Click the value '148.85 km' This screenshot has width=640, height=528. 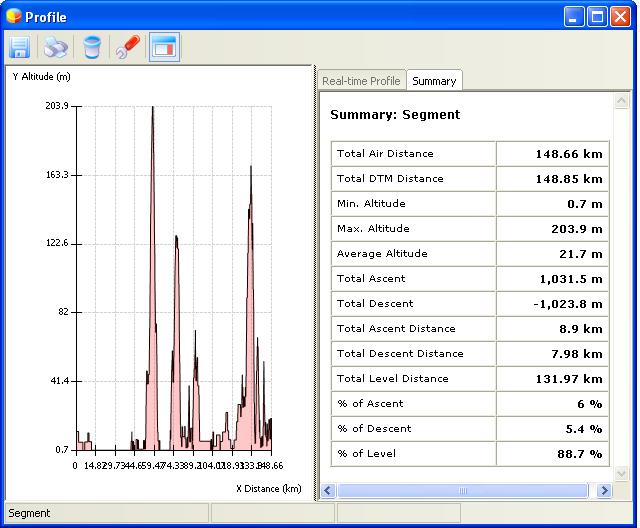tap(569, 179)
